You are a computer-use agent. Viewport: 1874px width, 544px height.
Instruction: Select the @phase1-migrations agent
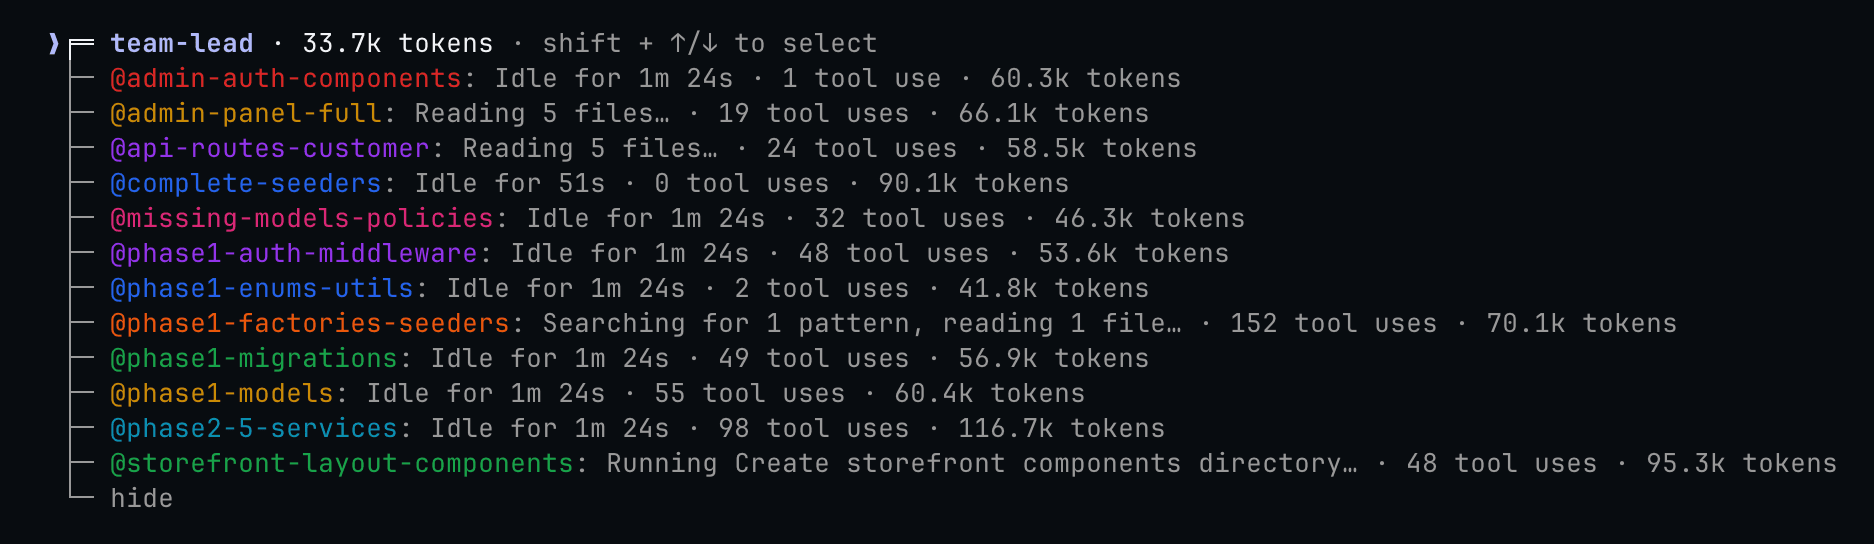click(x=253, y=359)
